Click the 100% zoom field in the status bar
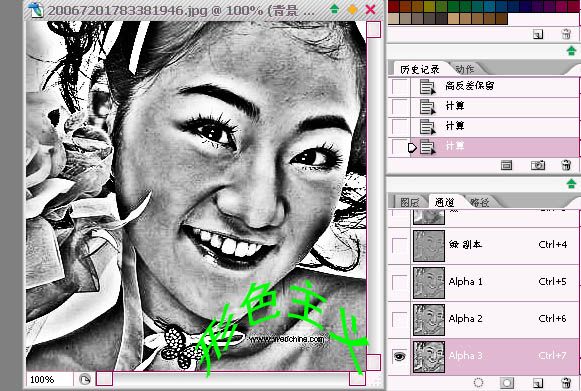581x391 pixels. click(49, 380)
